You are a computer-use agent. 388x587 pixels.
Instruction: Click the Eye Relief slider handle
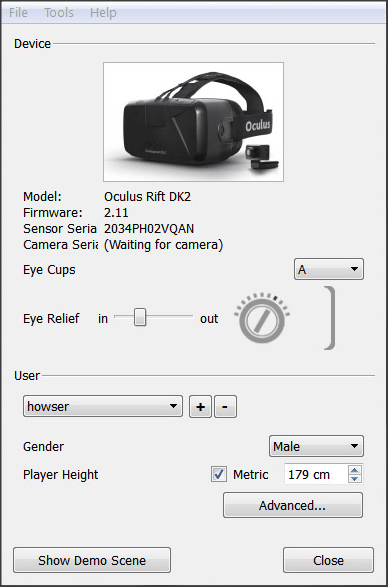[140, 317]
